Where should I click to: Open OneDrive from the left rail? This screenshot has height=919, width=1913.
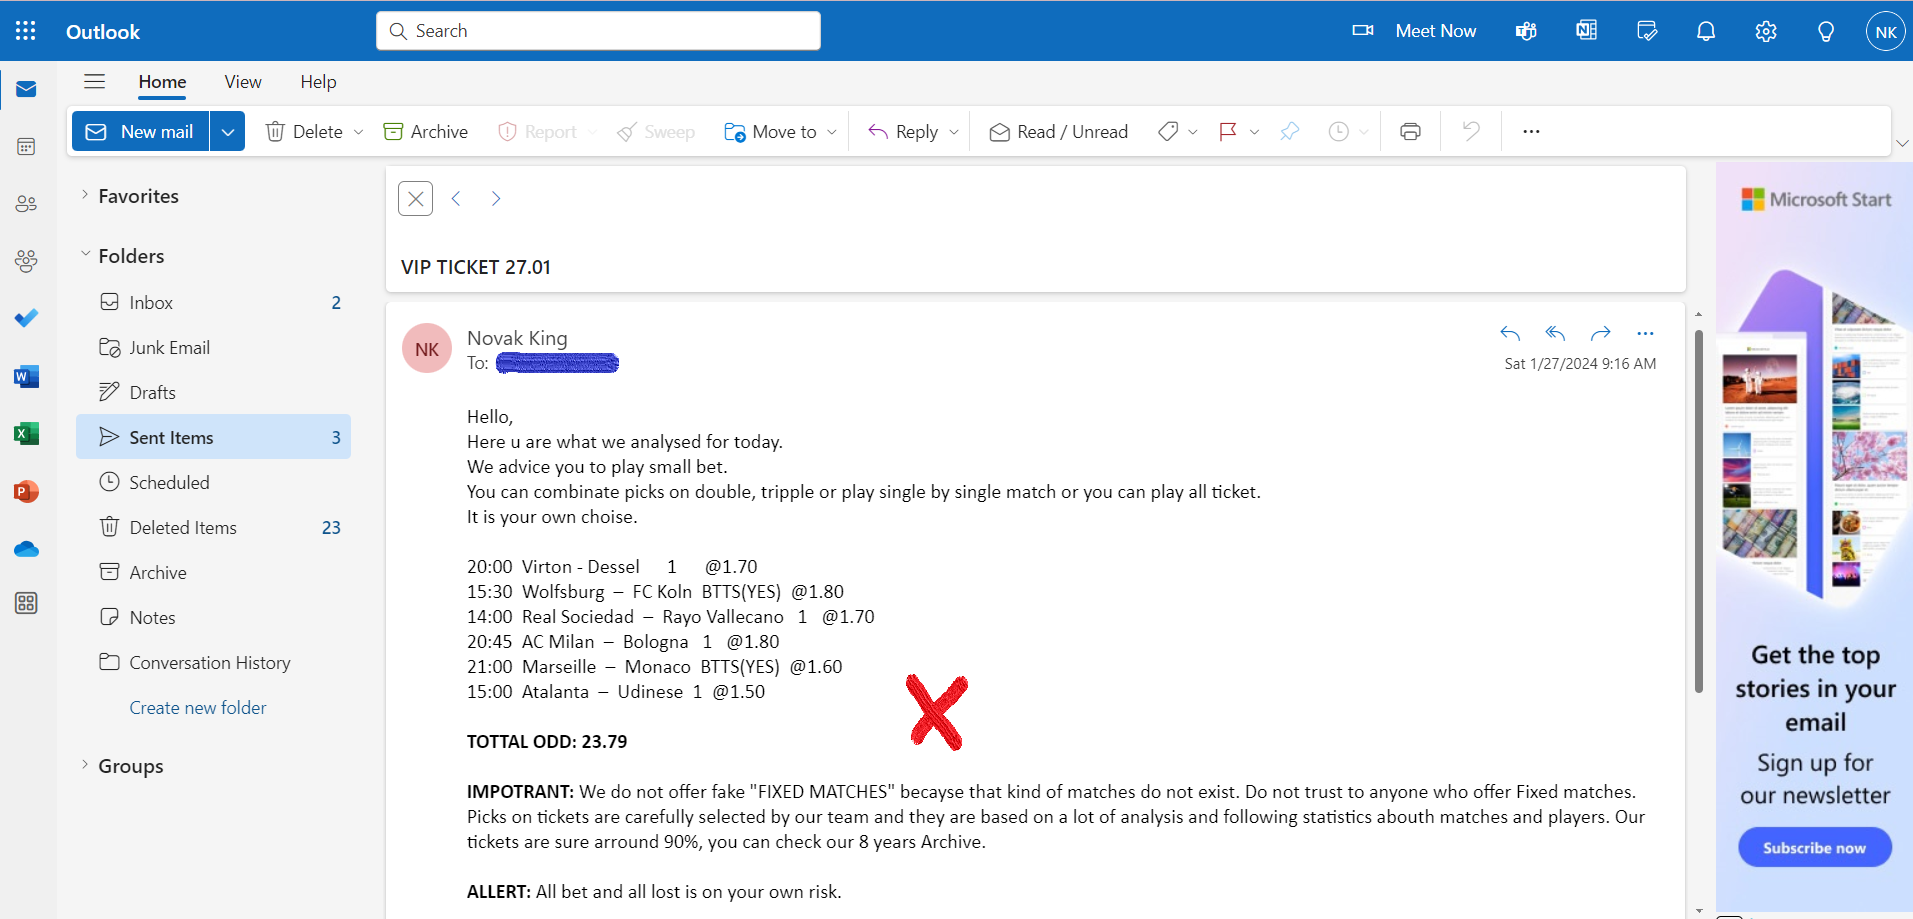click(x=26, y=548)
